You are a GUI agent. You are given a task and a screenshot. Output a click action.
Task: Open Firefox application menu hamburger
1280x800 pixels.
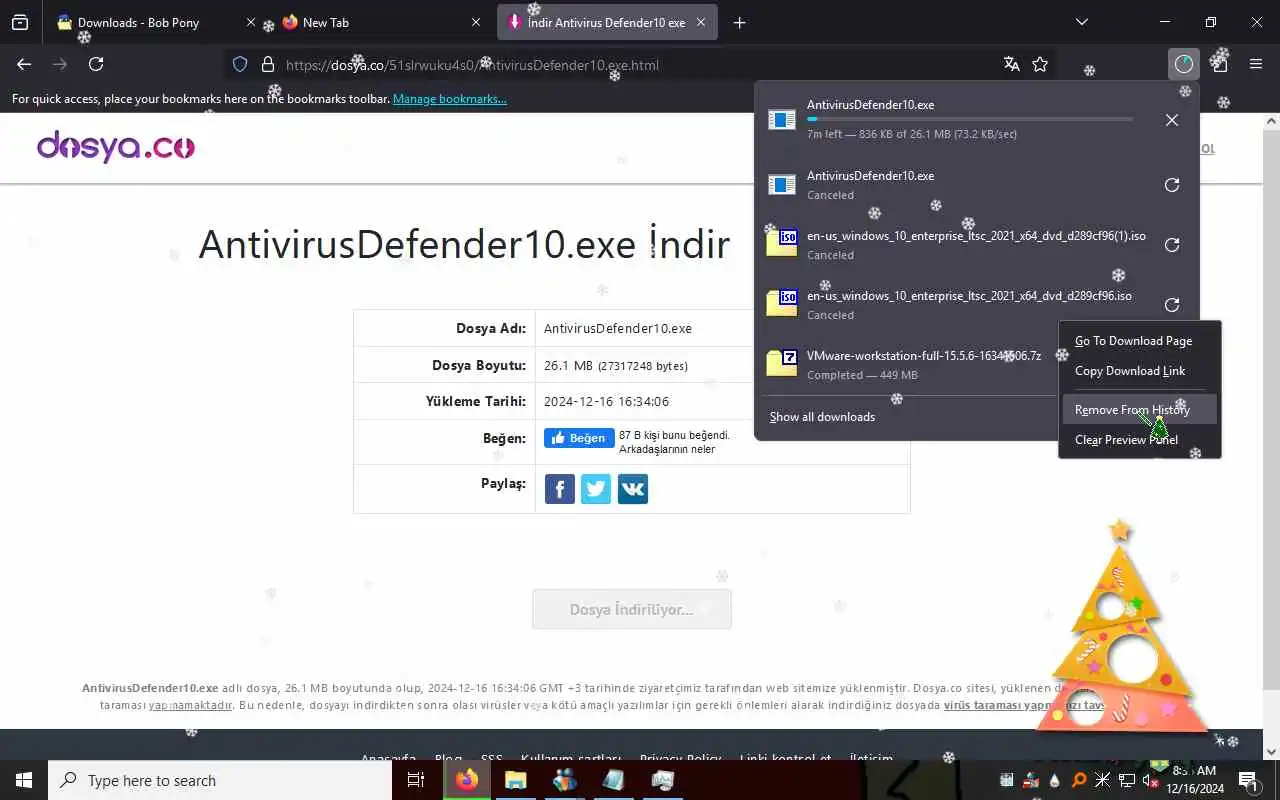pyautogui.click(x=1256, y=64)
